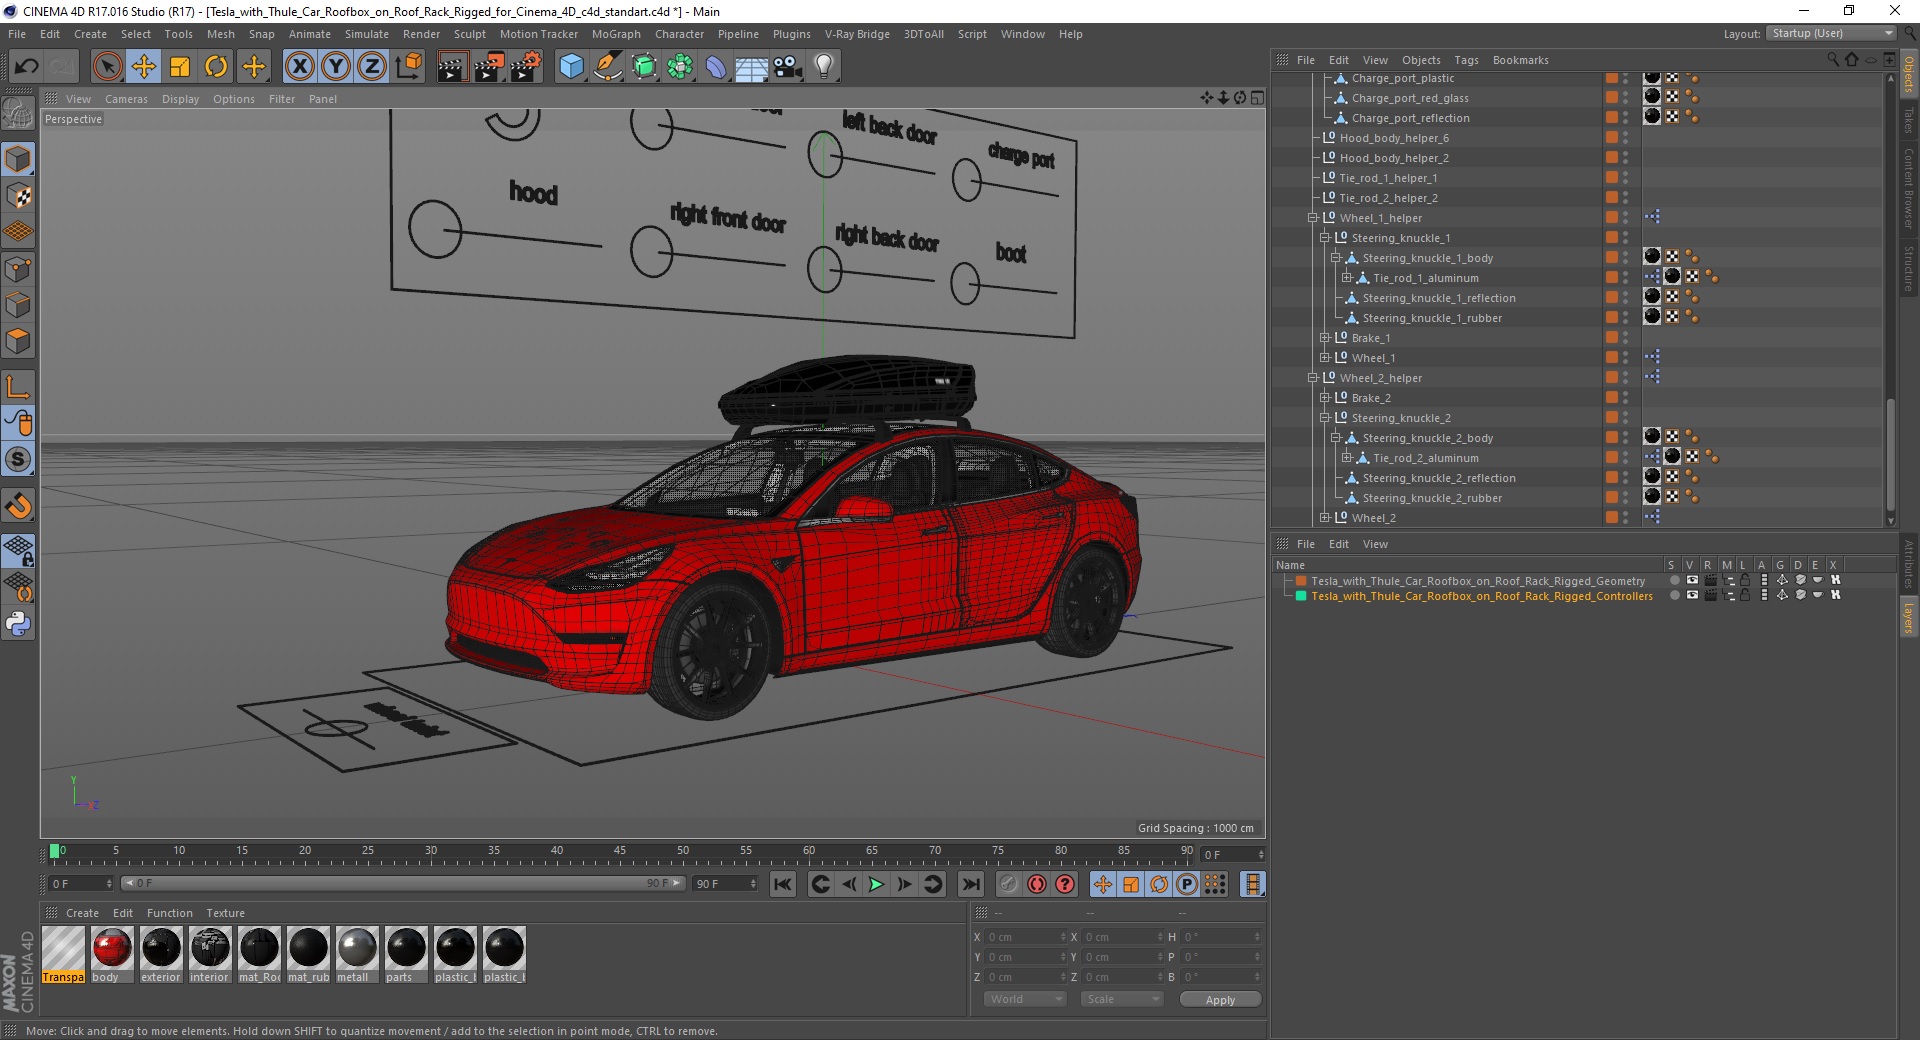This screenshot has width=1920, height=1040.
Task: Open the Character menu
Action: click(x=680, y=34)
